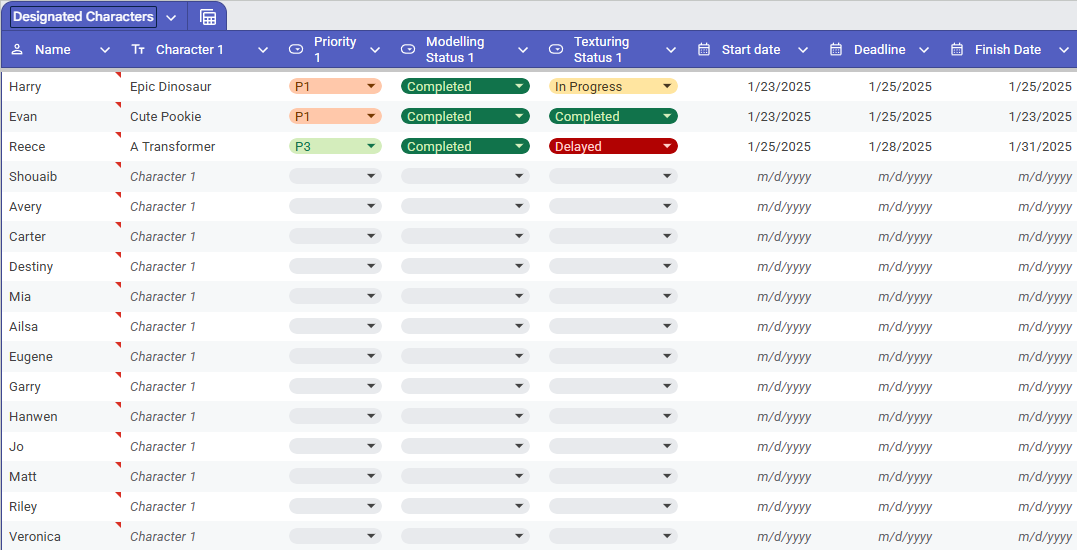Open Matt's empty texturing status dropdown

613,477
